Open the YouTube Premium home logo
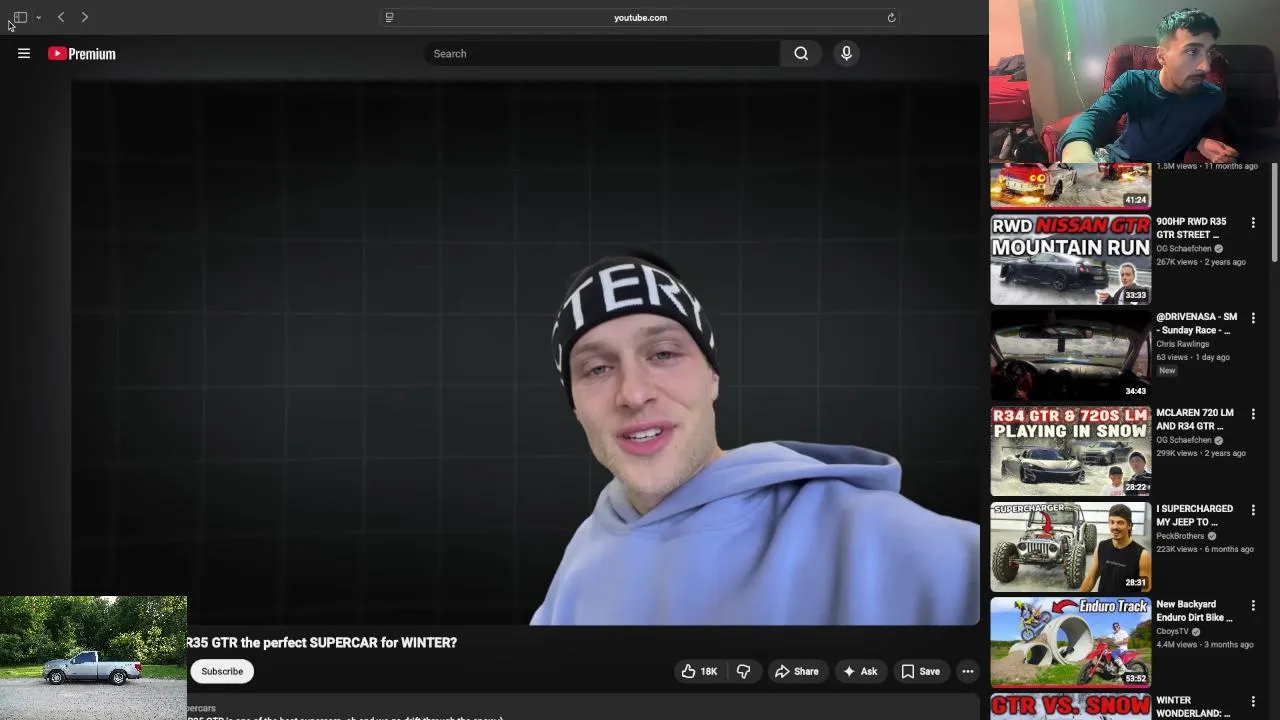1280x720 pixels. coord(82,54)
